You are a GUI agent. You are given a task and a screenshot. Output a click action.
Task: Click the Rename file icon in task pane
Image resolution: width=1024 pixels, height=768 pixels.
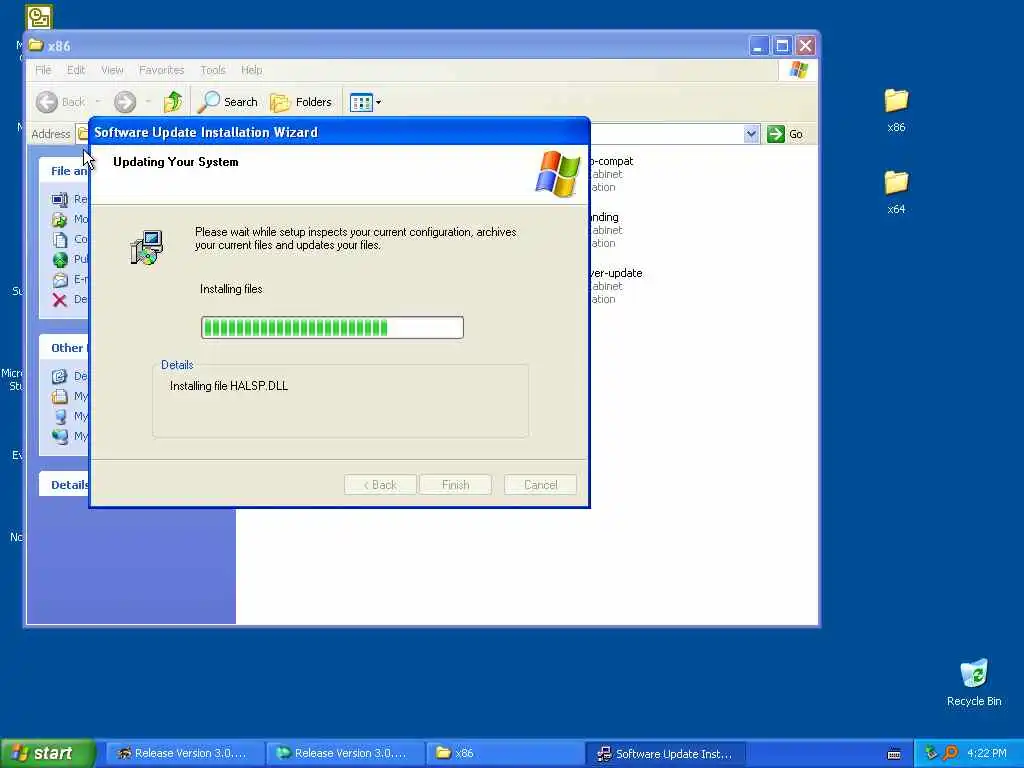[x=59, y=199]
